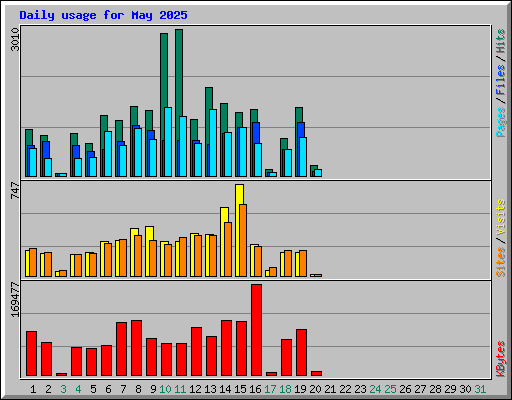Select day label 22 on the x-axis
This screenshot has width=512, height=400.
tap(345, 389)
